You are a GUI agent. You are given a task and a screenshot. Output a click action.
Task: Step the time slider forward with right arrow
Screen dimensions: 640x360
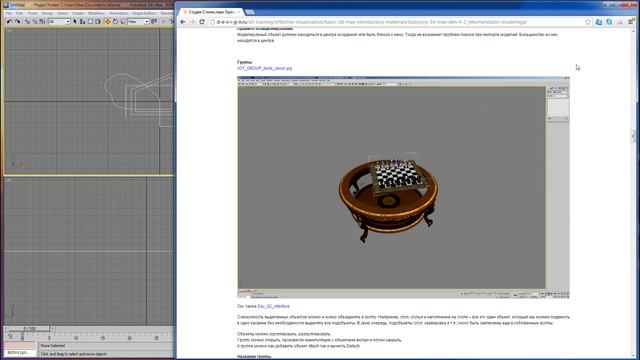click(53, 329)
